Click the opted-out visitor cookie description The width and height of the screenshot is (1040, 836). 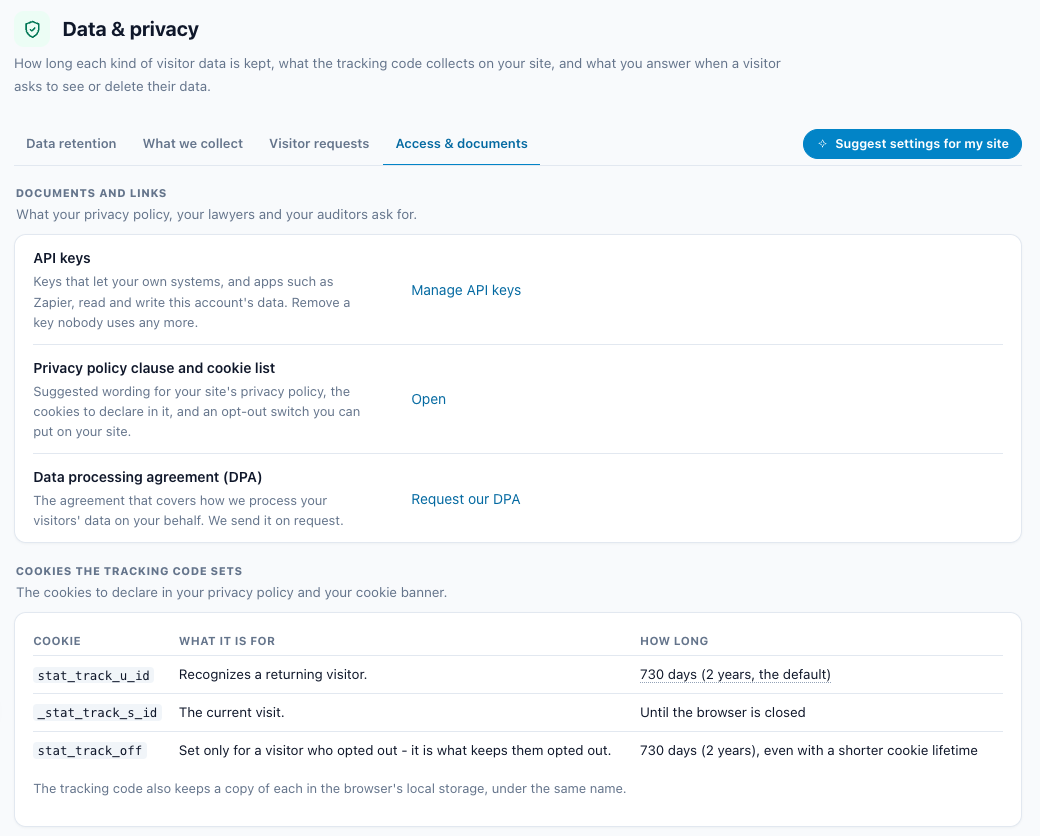pyautogui.click(x=395, y=750)
